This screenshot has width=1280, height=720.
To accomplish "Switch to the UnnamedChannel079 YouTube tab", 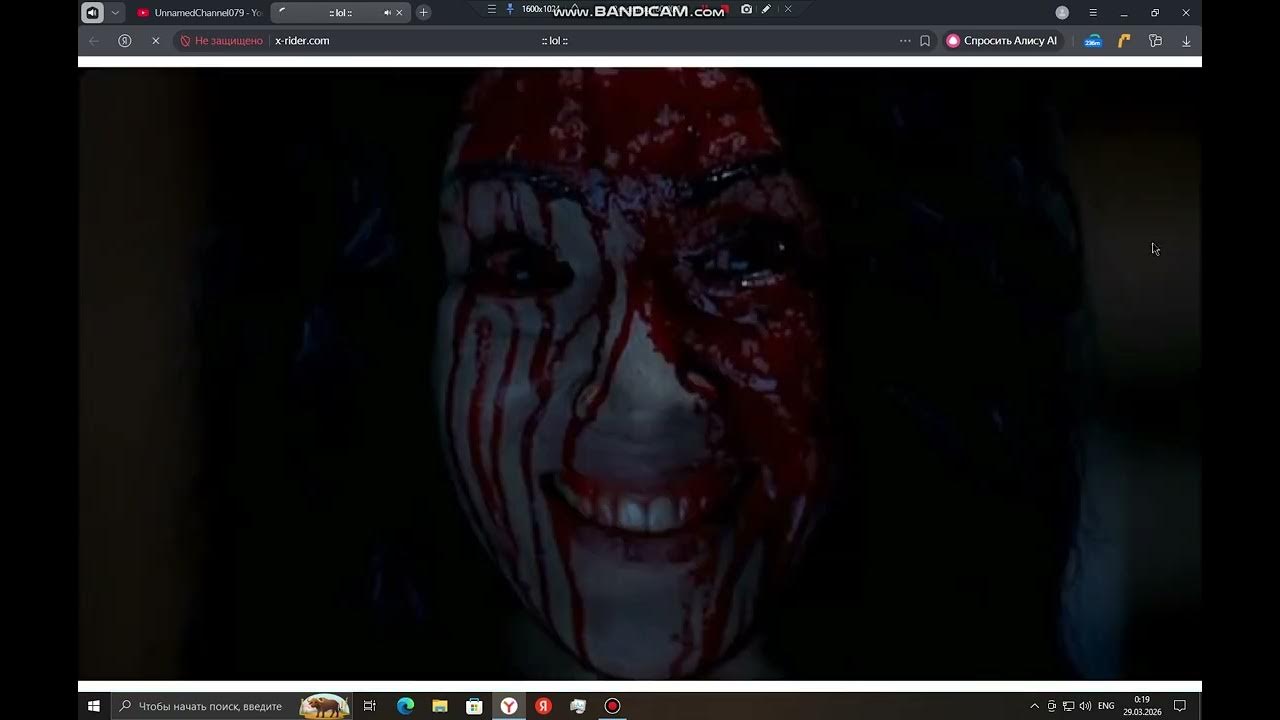I will coord(198,13).
